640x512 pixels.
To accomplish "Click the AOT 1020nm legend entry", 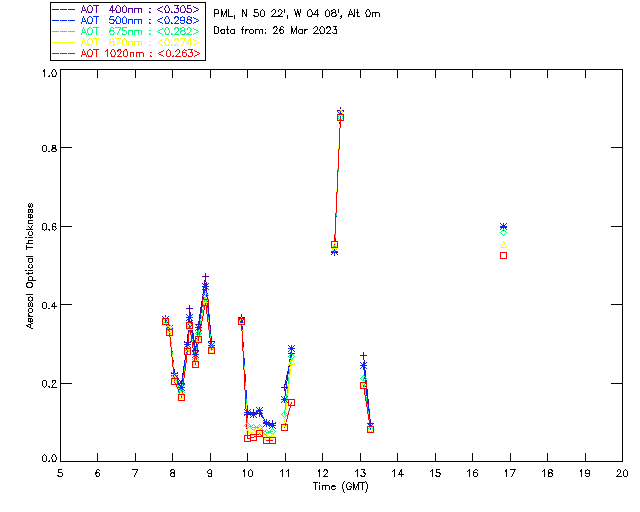I will pyautogui.click(x=127, y=53).
